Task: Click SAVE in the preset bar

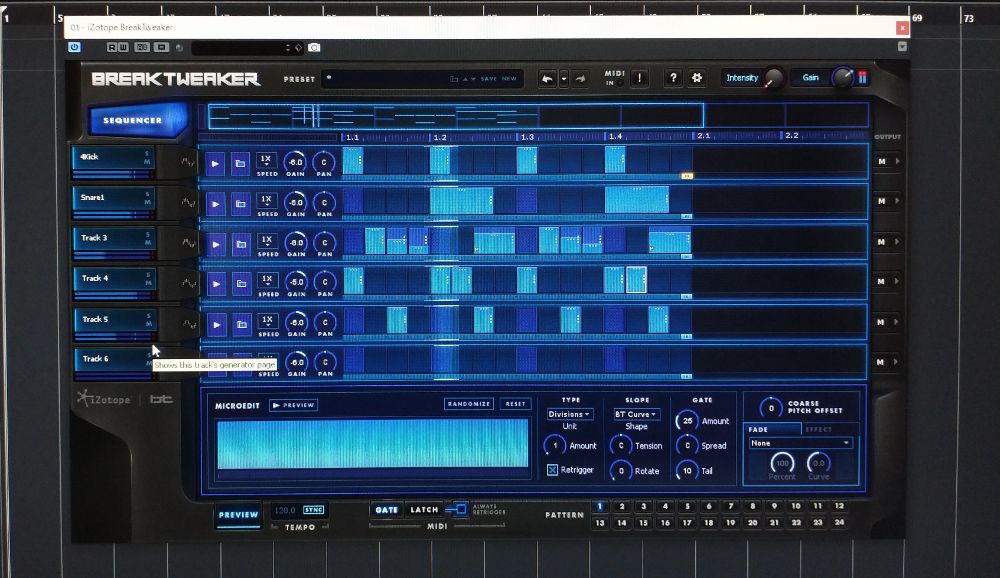Action: coord(489,79)
